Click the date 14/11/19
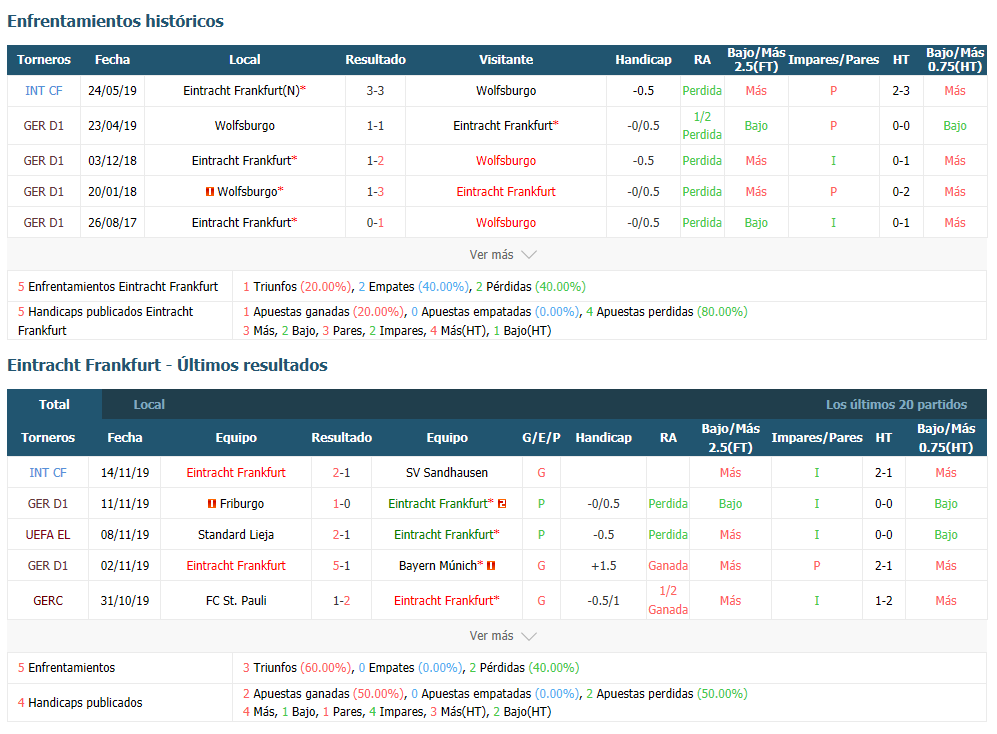 coord(125,473)
